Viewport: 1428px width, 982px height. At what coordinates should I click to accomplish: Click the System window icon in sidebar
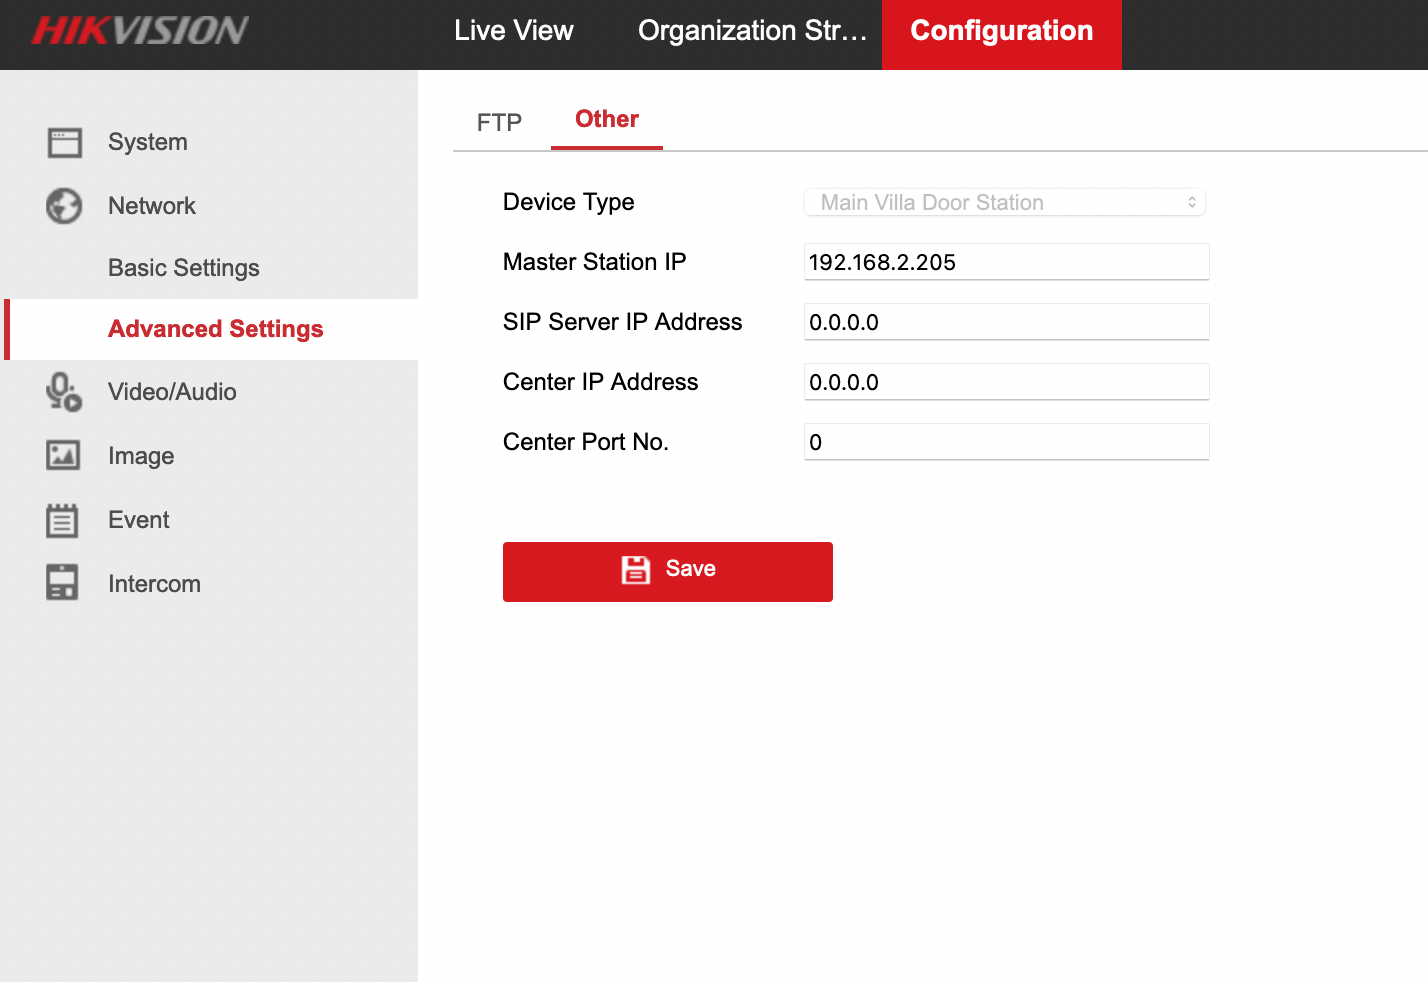tap(65, 142)
